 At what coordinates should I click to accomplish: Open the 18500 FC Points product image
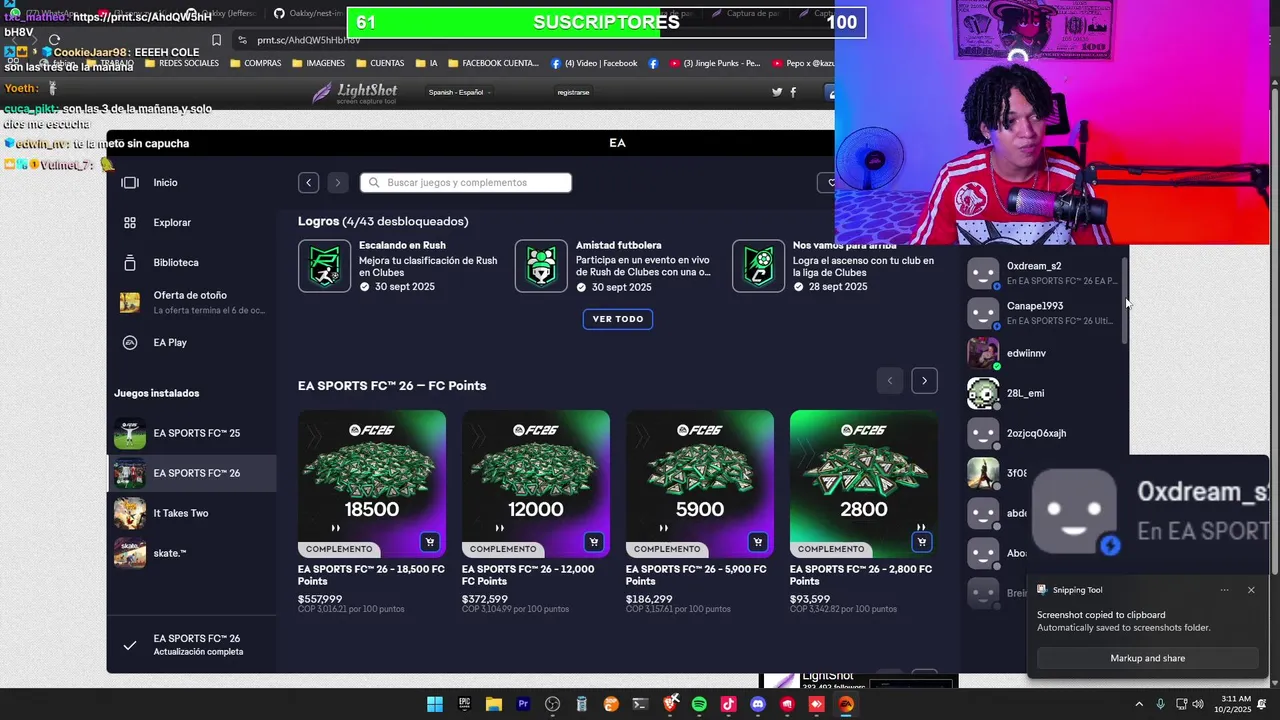coord(372,484)
